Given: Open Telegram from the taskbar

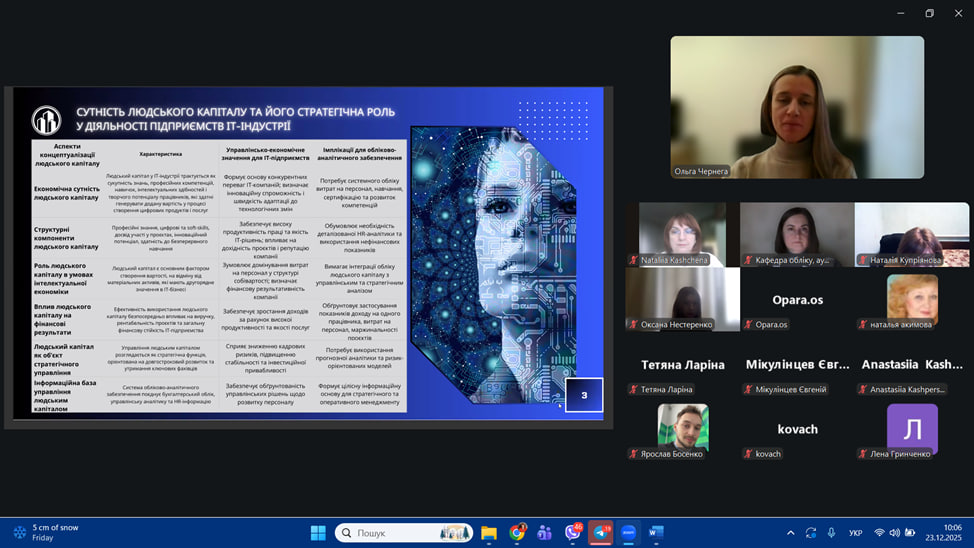Looking at the screenshot, I should [600, 533].
